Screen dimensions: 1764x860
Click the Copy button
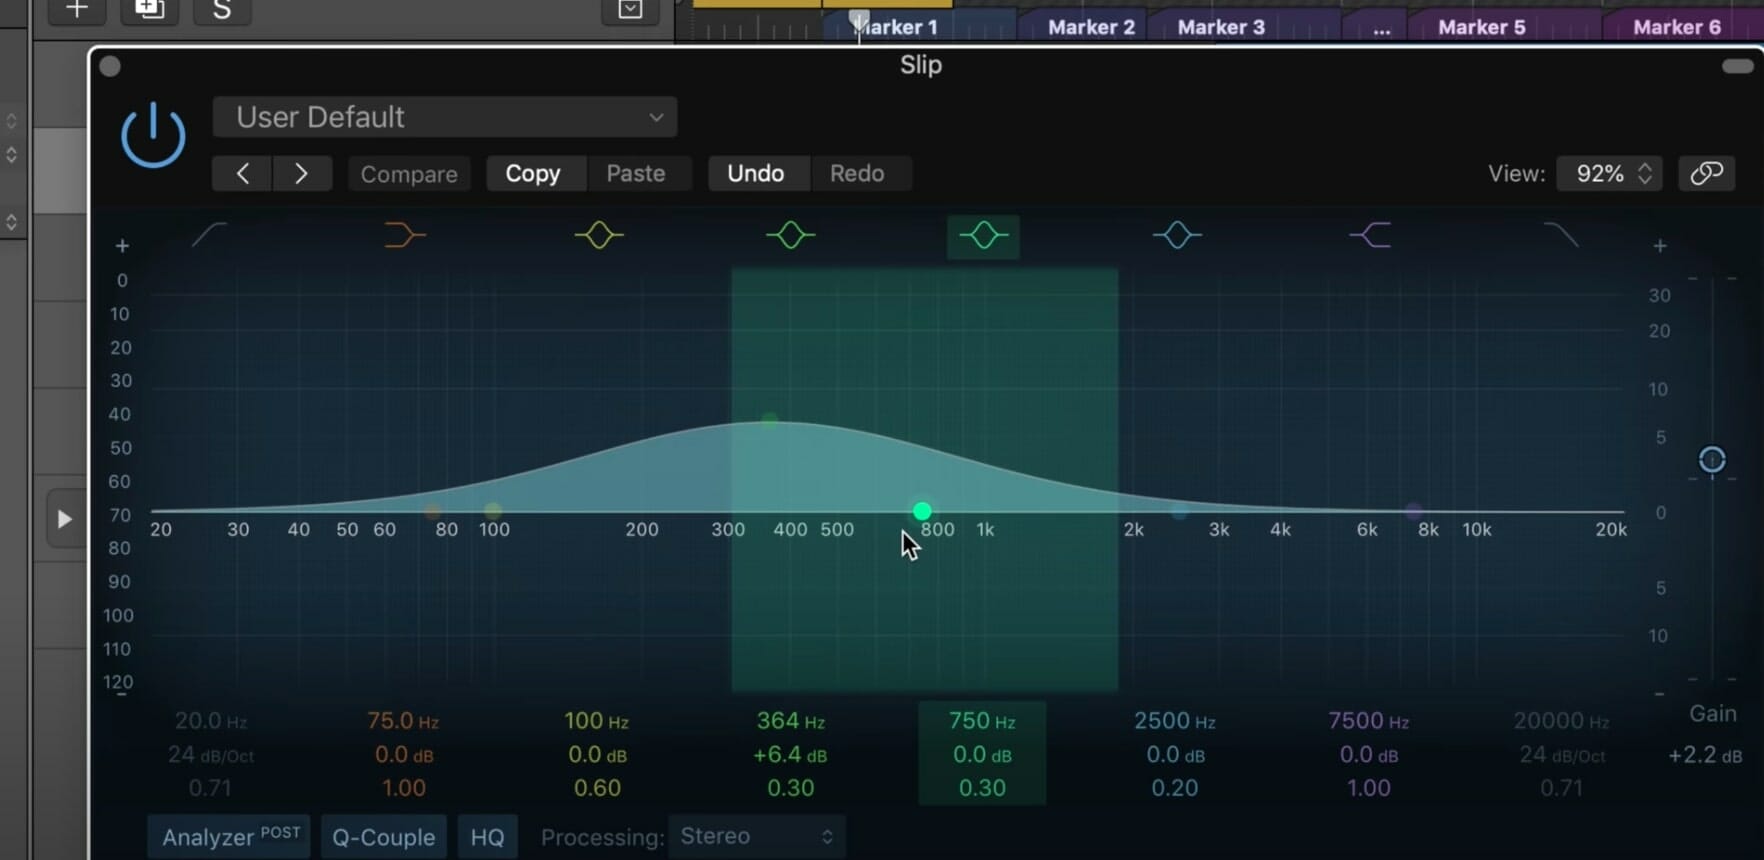pos(533,173)
